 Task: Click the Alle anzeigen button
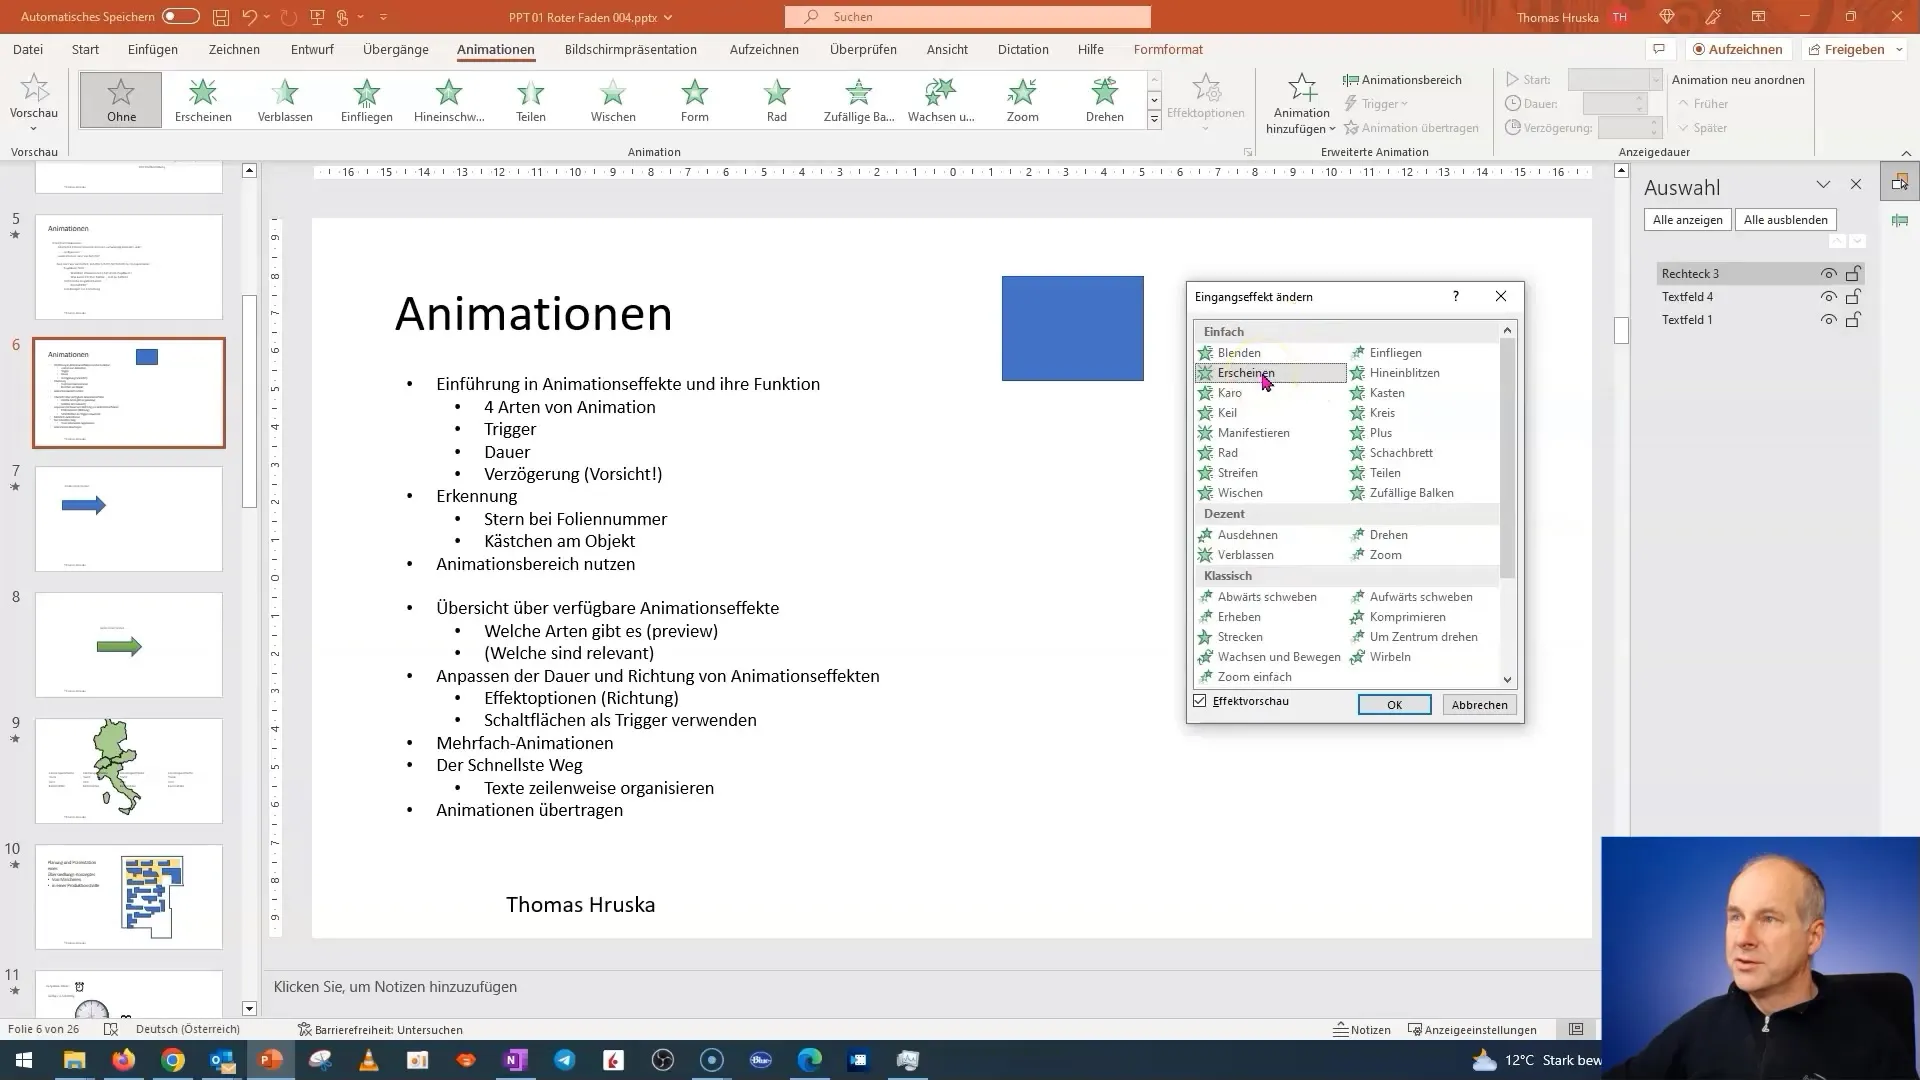pos(1687,220)
